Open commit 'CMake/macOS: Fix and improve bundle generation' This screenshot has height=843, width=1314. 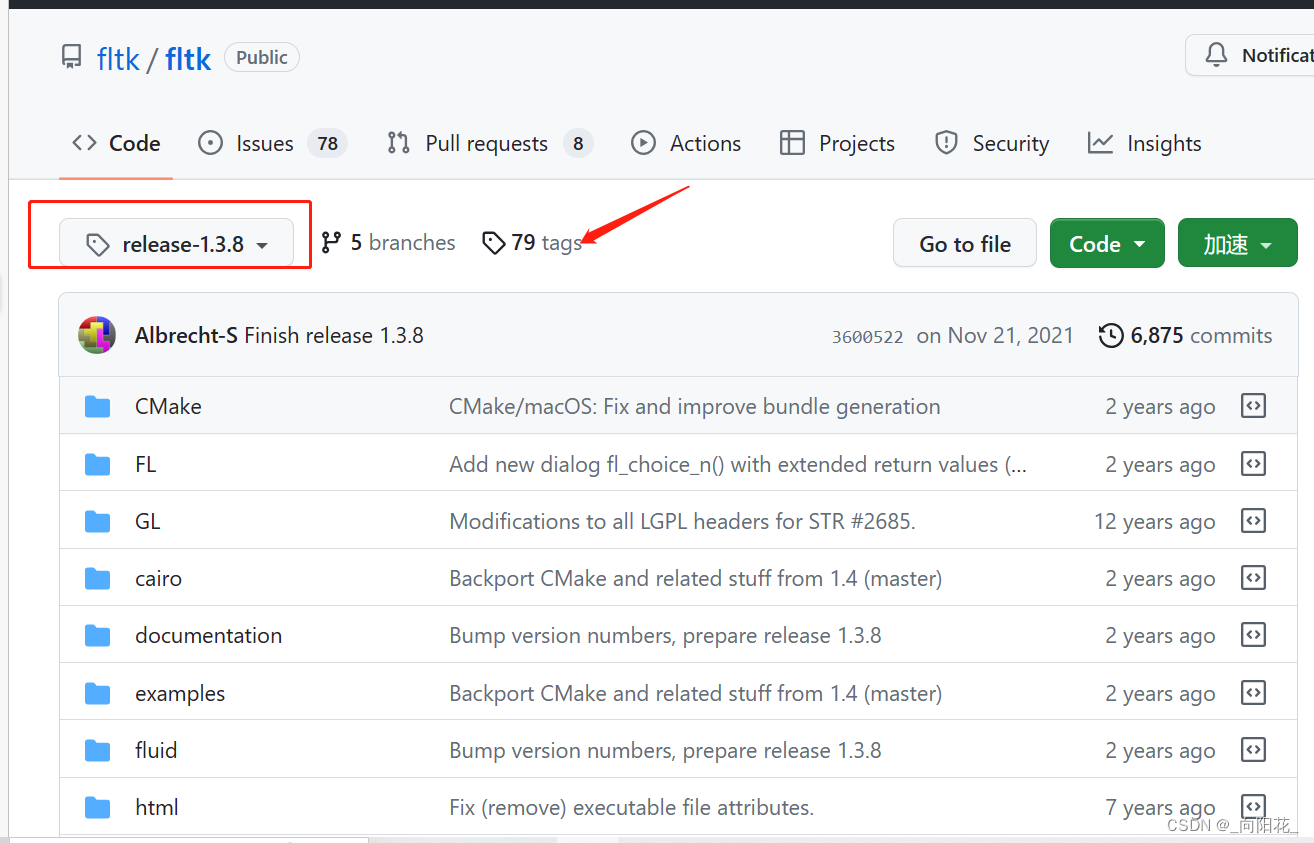click(x=695, y=407)
